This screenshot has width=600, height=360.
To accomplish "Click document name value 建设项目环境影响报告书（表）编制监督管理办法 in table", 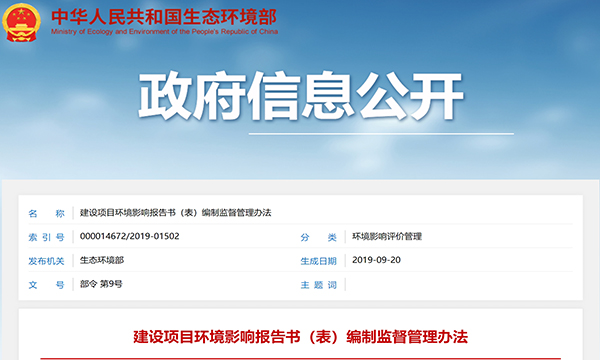I will tap(175, 213).
